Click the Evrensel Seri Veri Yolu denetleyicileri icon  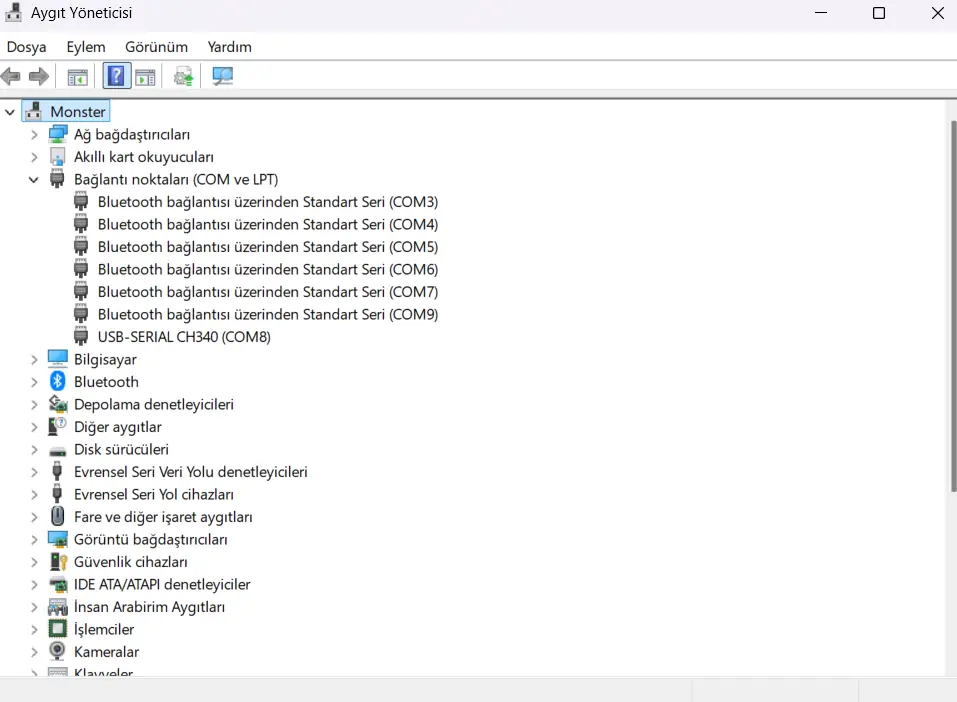pyautogui.click(x=57, y=471)
